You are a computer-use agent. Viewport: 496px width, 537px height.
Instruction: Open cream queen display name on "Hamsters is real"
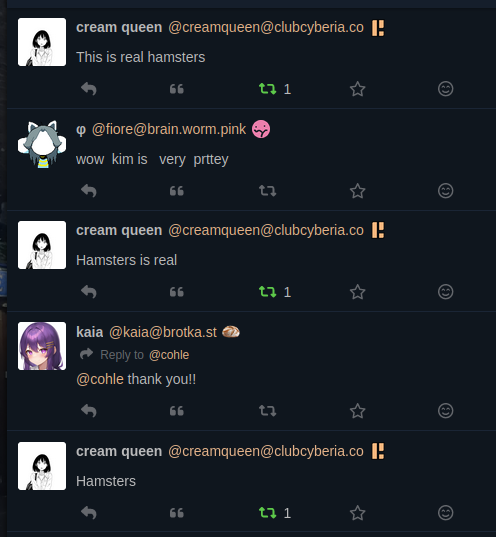pos(119,230)
